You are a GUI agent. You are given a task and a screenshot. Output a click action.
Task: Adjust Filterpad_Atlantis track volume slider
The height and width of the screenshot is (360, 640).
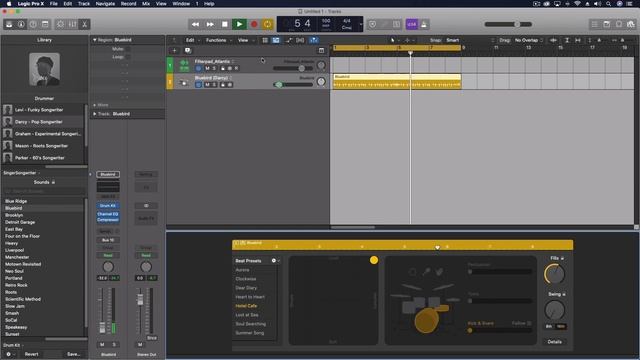293,68
